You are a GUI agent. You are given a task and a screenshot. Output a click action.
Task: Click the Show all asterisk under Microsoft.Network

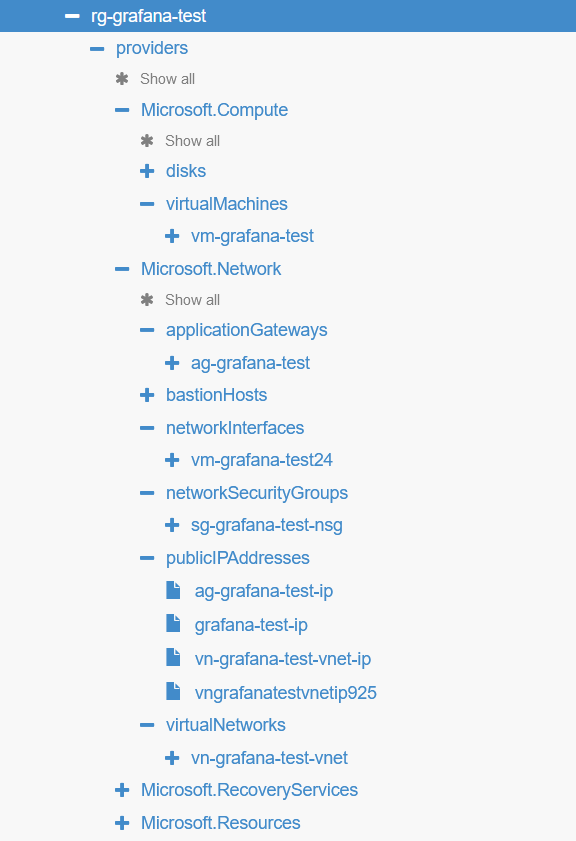pyautogui.click(x=147, y=300)
